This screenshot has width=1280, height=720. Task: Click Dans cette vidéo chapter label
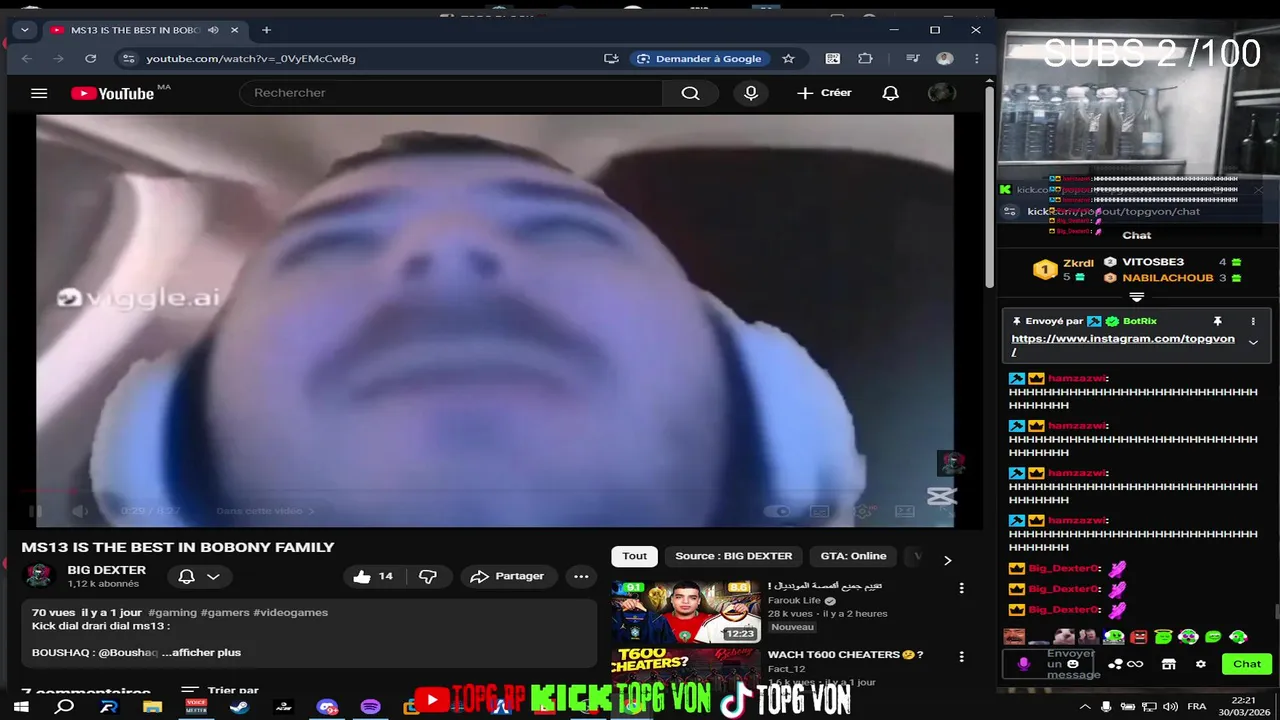pyautogui.click(x=266, y=511)
